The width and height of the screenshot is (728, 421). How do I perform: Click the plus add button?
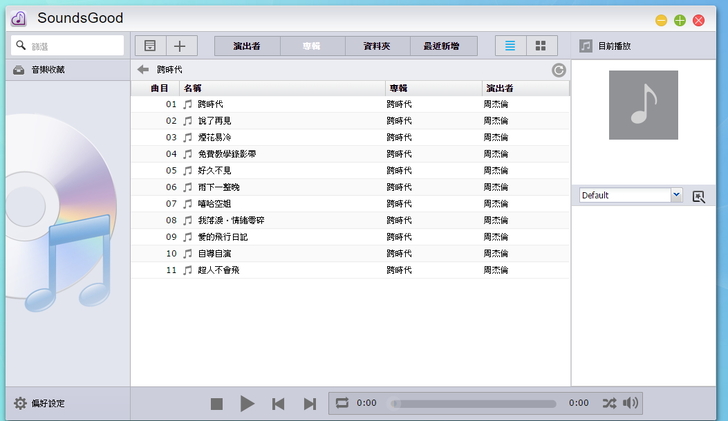tap(180, 46)
